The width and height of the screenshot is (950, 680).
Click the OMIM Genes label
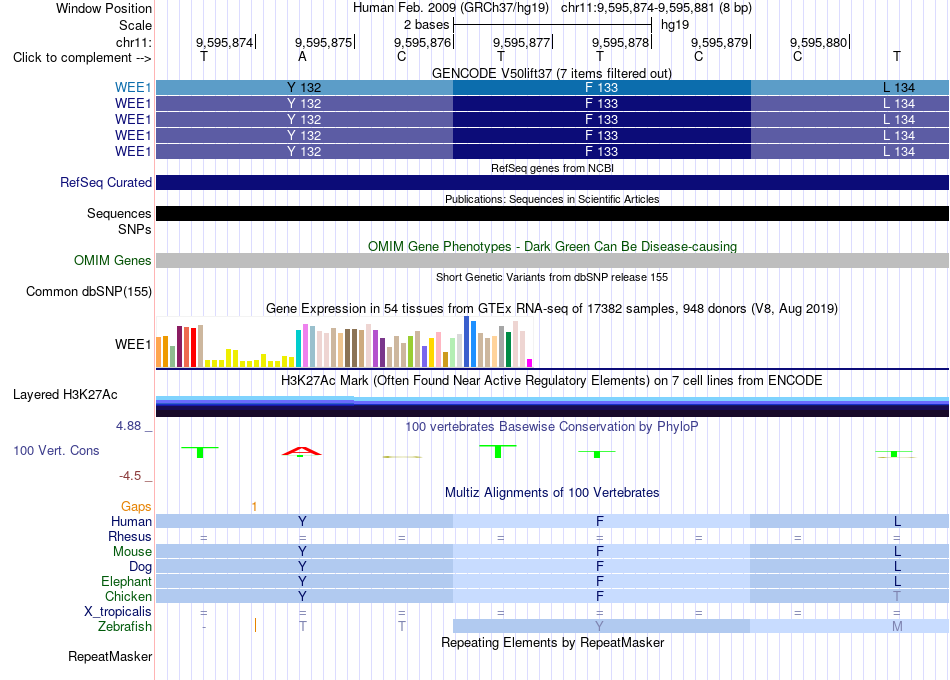coord(113,260)
